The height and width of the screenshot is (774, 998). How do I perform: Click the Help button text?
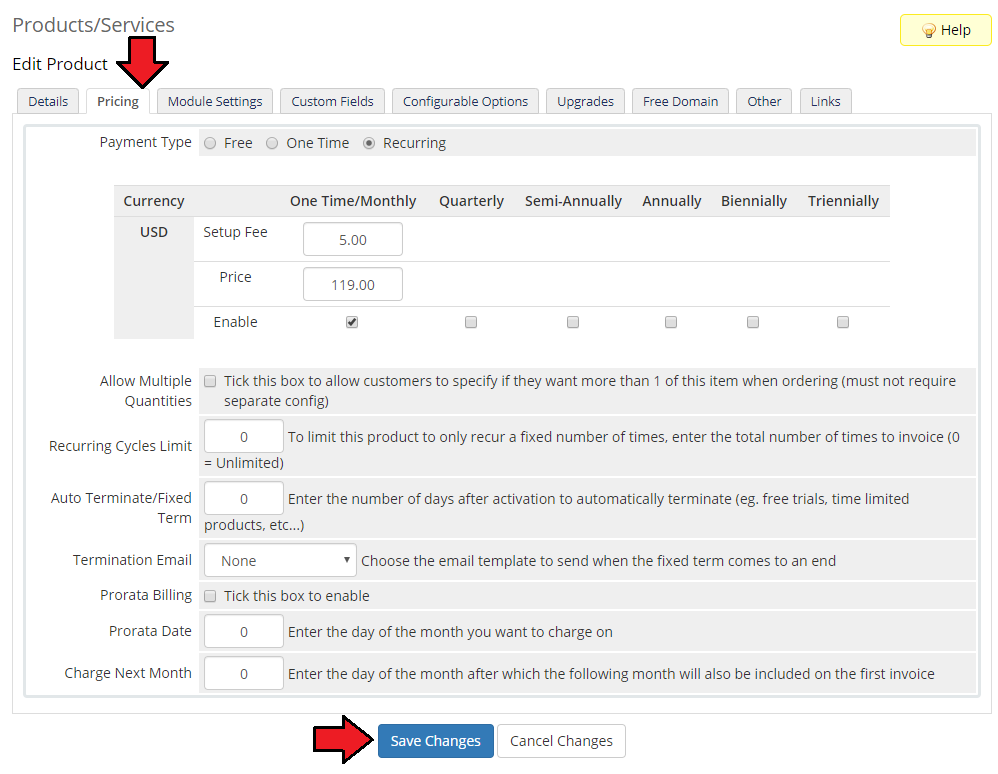point(955,30)
